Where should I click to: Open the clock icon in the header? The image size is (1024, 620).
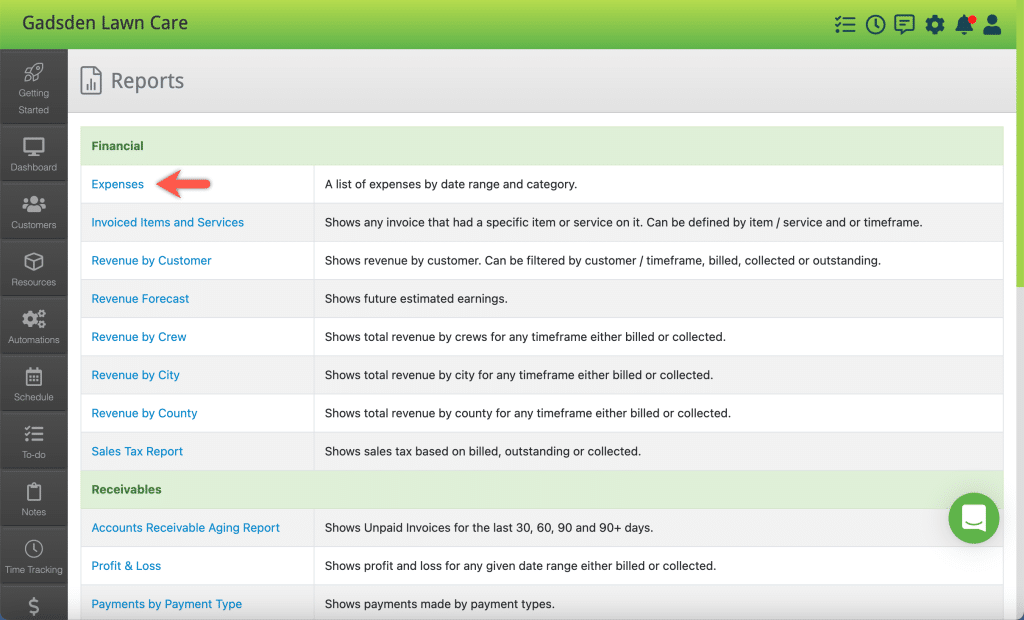[x=875, y=25]
